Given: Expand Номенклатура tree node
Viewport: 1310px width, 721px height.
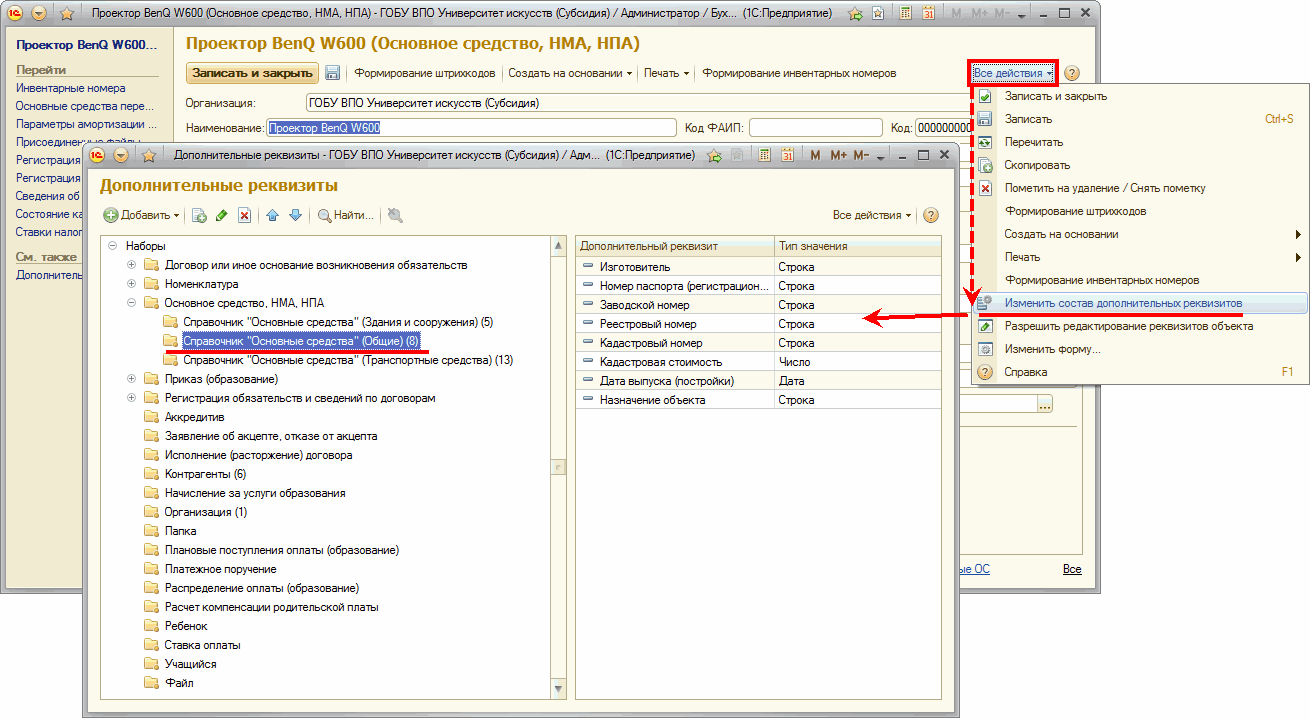Looking at the screenshot, I should (132, 284).
